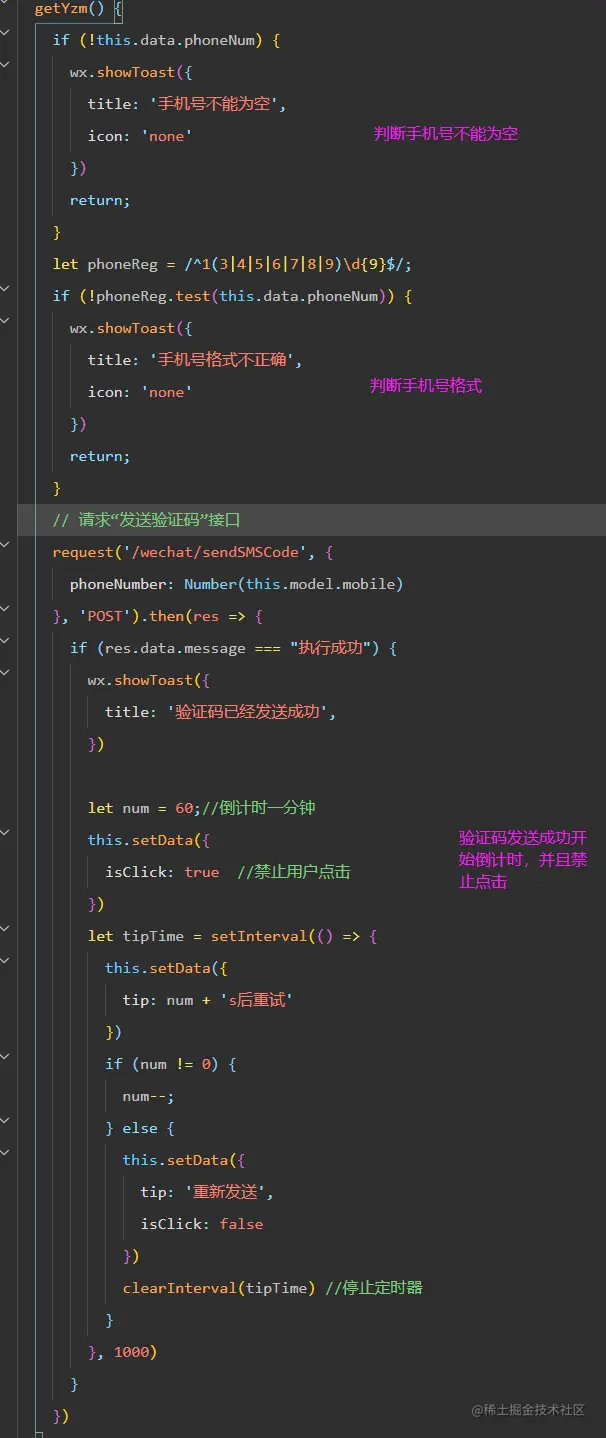The height and width of the screenshot is (1438, 606).
Task: Click the comment '禁止用户点击'
Action: tap(294, 872)
